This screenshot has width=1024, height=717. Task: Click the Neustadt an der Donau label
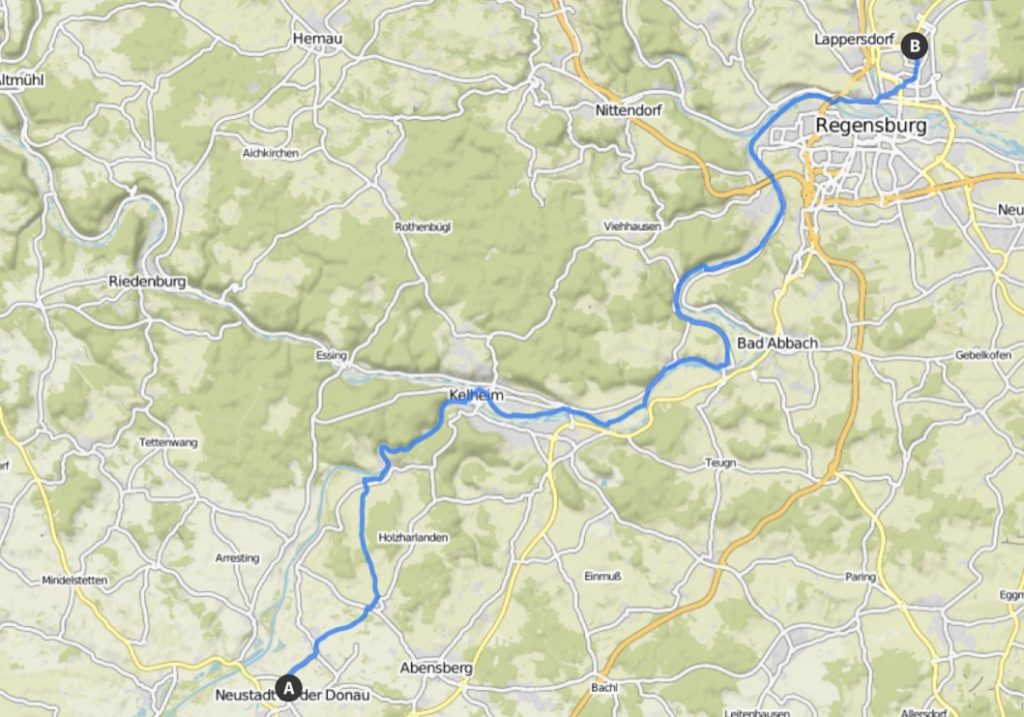[x=293, y=695]
